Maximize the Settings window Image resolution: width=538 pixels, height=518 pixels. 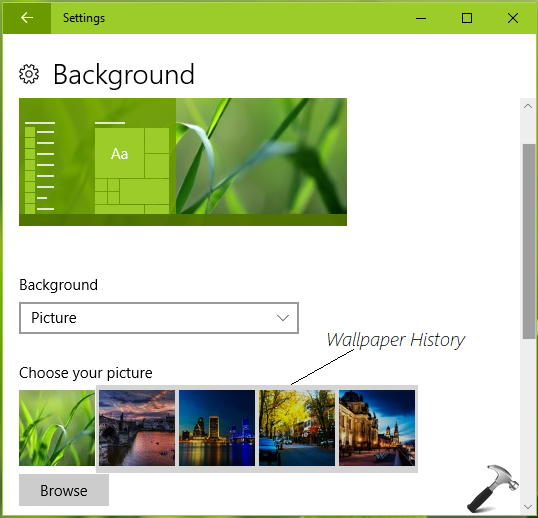tap(467, 18)
